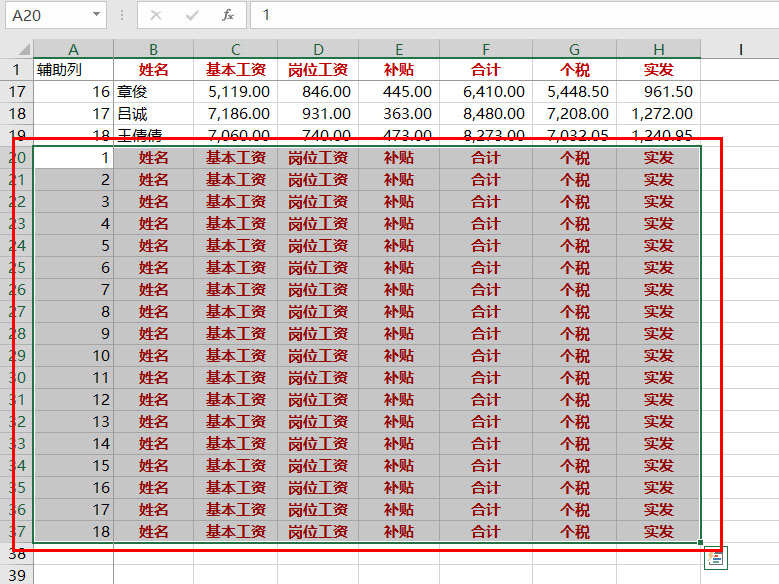Click cell with value 5,448.50
This screenshot has height=584, width=779.
click(x=574, y=91)
